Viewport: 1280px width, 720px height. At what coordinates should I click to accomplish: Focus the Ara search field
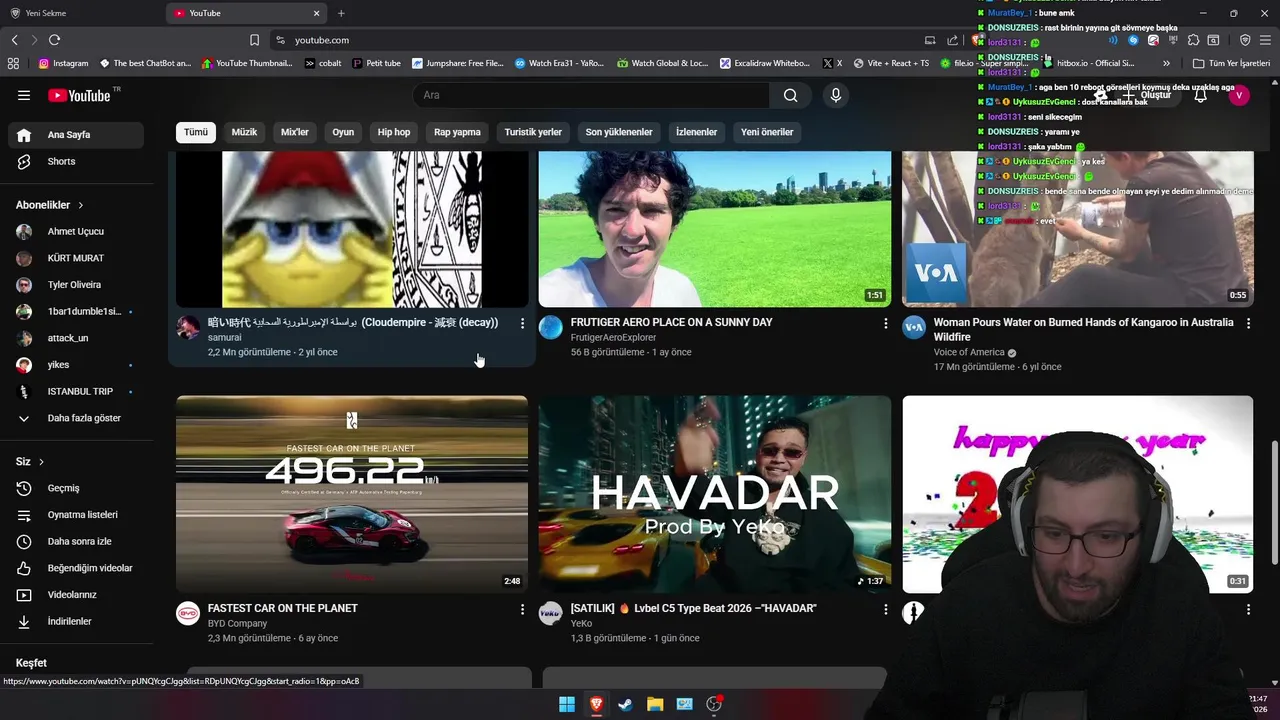592,95
